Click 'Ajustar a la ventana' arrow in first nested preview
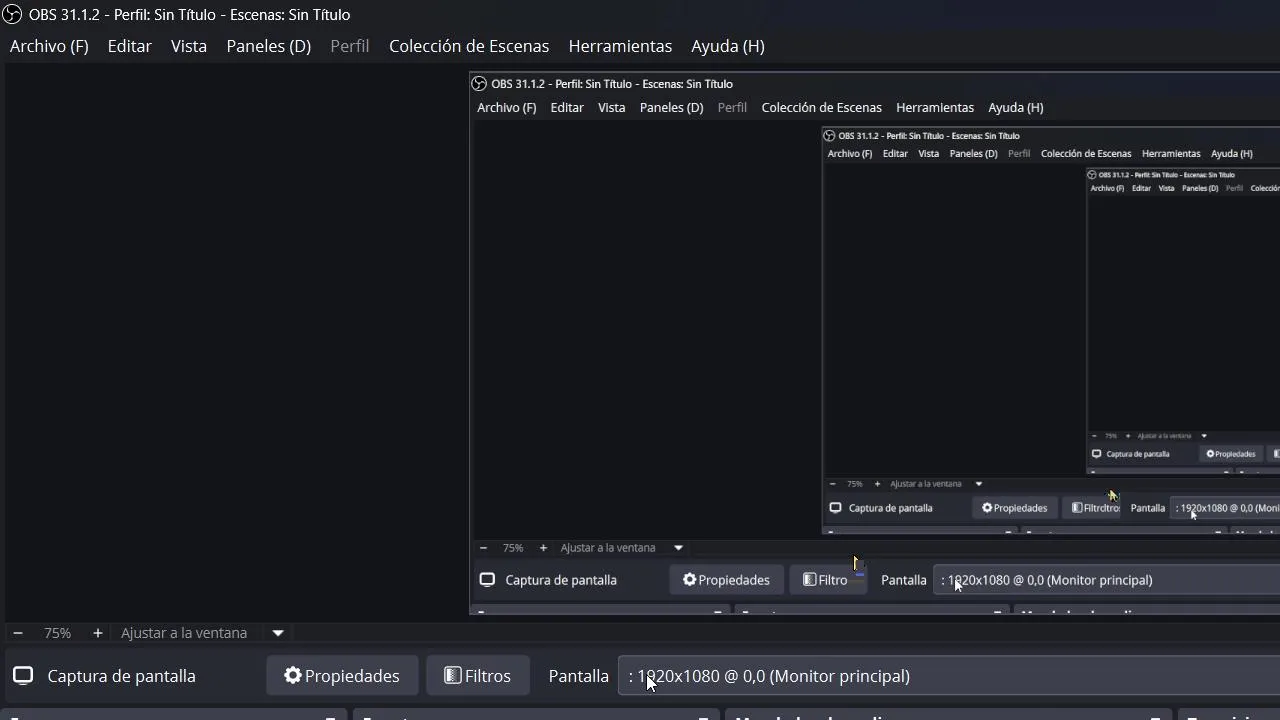Image resolution: width=1280 pixels, height=720 pixels. pos(678,548)
